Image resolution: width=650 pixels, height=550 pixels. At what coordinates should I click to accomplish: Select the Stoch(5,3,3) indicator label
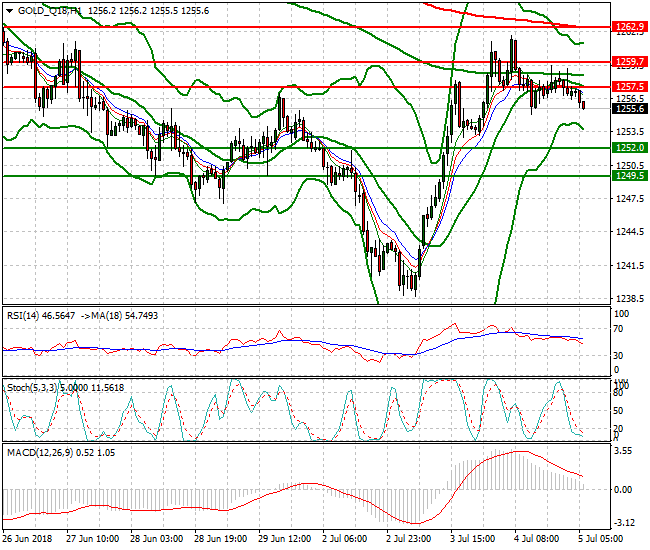pyautogui.click(x=32, y=388)
